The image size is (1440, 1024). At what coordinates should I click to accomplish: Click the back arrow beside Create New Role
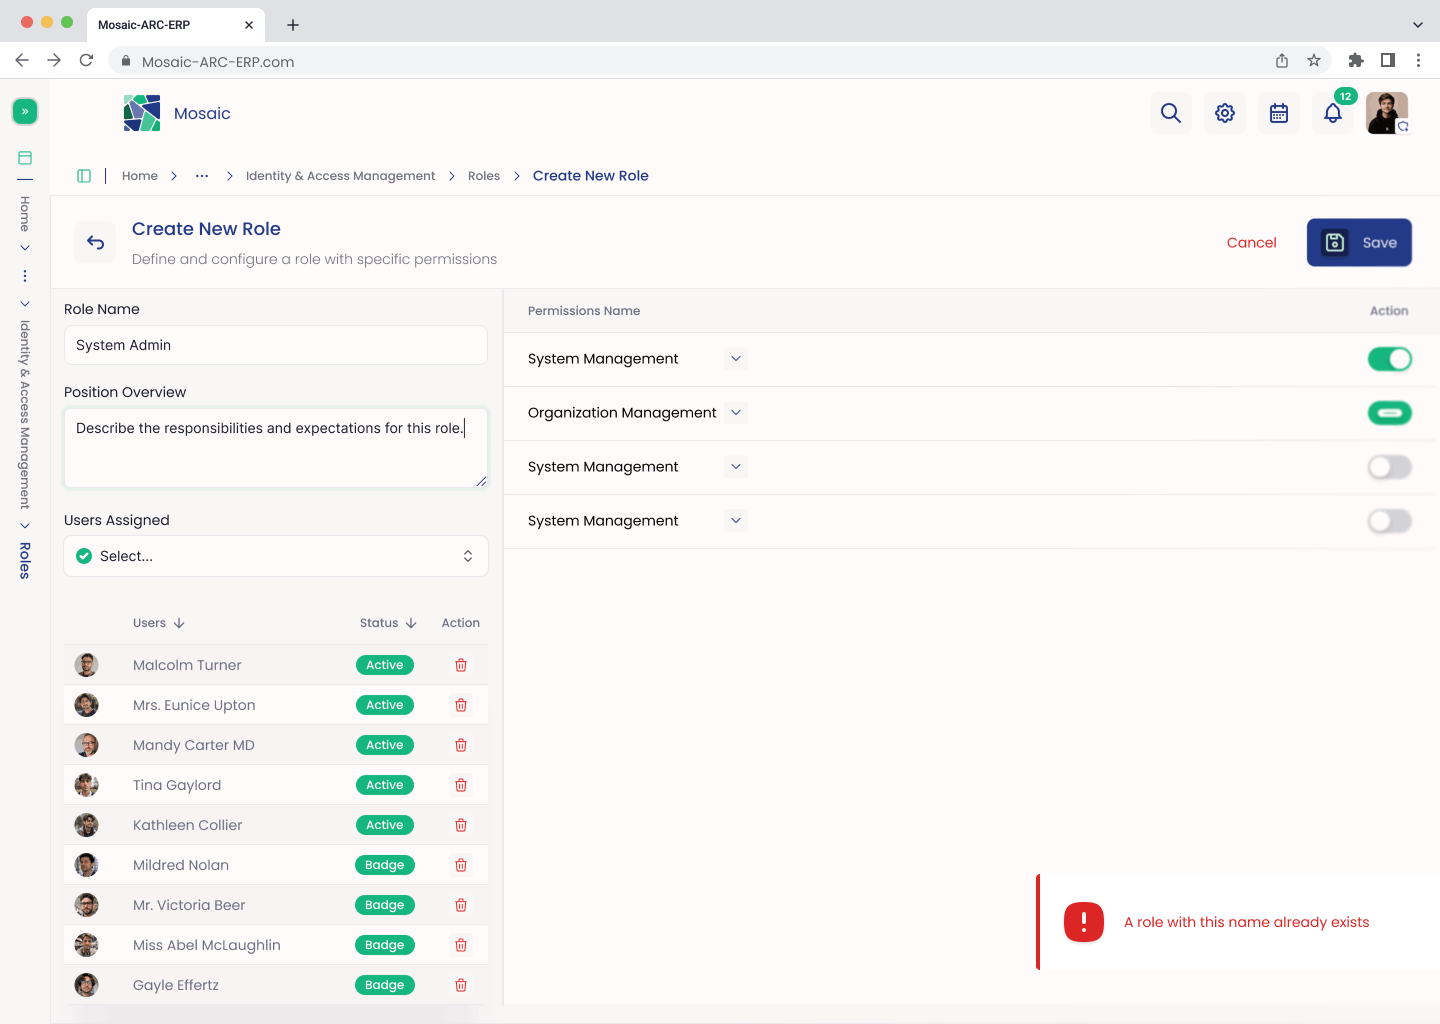click(96, 243)
